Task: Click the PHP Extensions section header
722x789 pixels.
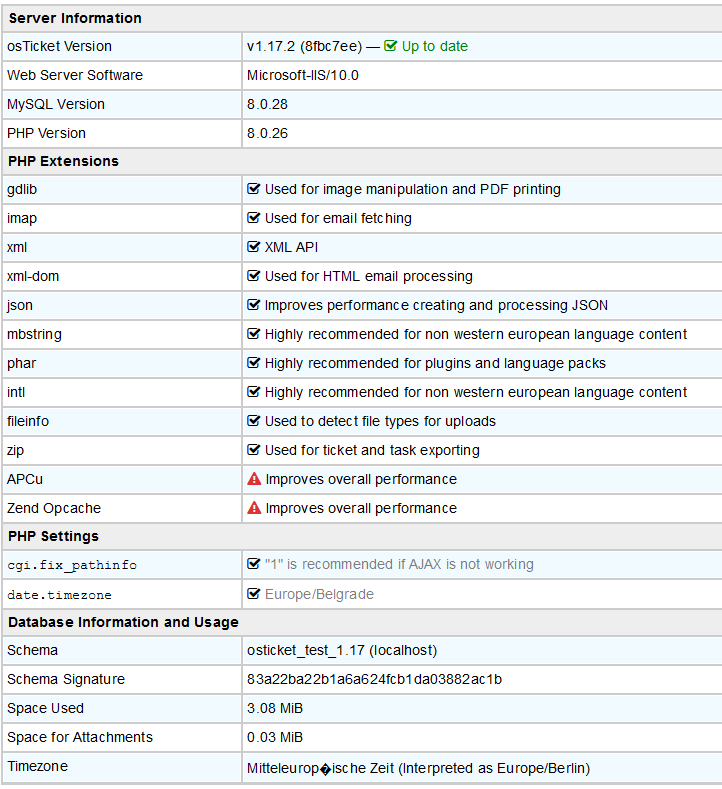Action: click(63, 161)
